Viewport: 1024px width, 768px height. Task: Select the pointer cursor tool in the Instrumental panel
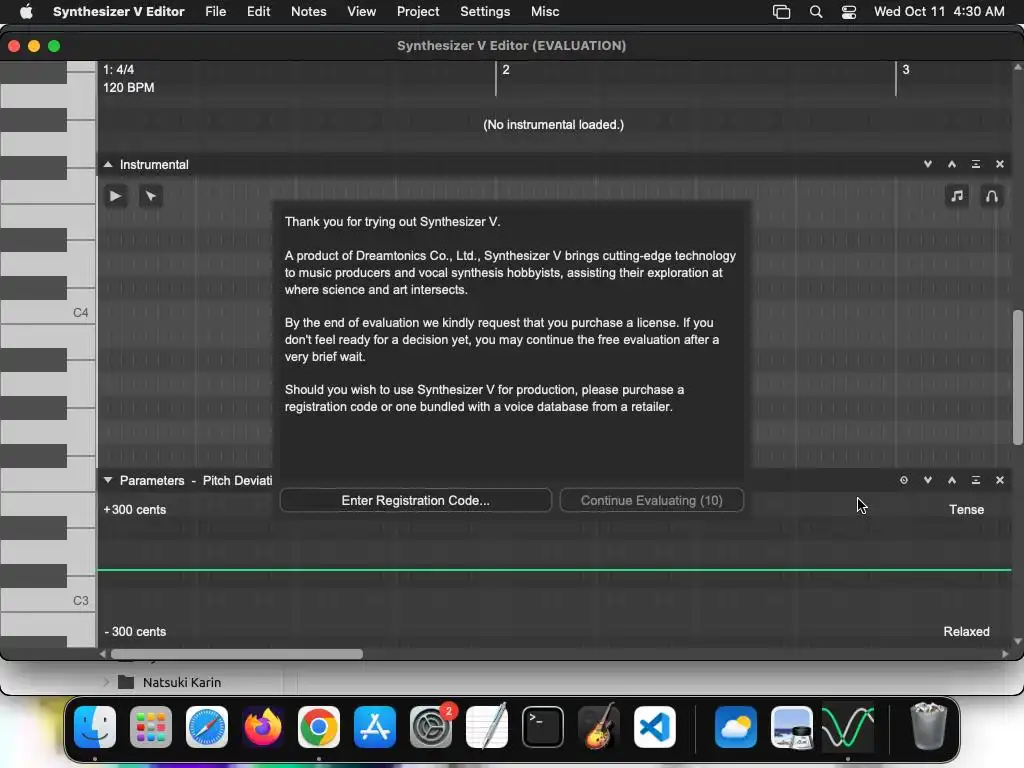(x=151, y=196)
